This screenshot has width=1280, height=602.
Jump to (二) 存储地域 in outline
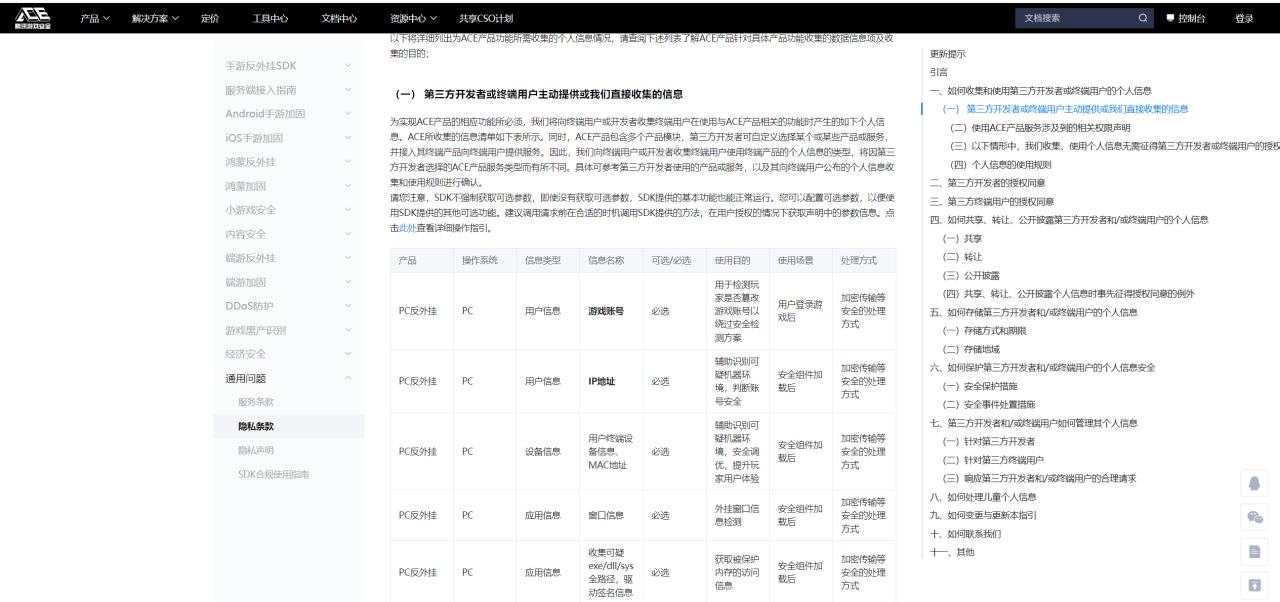[971, 349]
